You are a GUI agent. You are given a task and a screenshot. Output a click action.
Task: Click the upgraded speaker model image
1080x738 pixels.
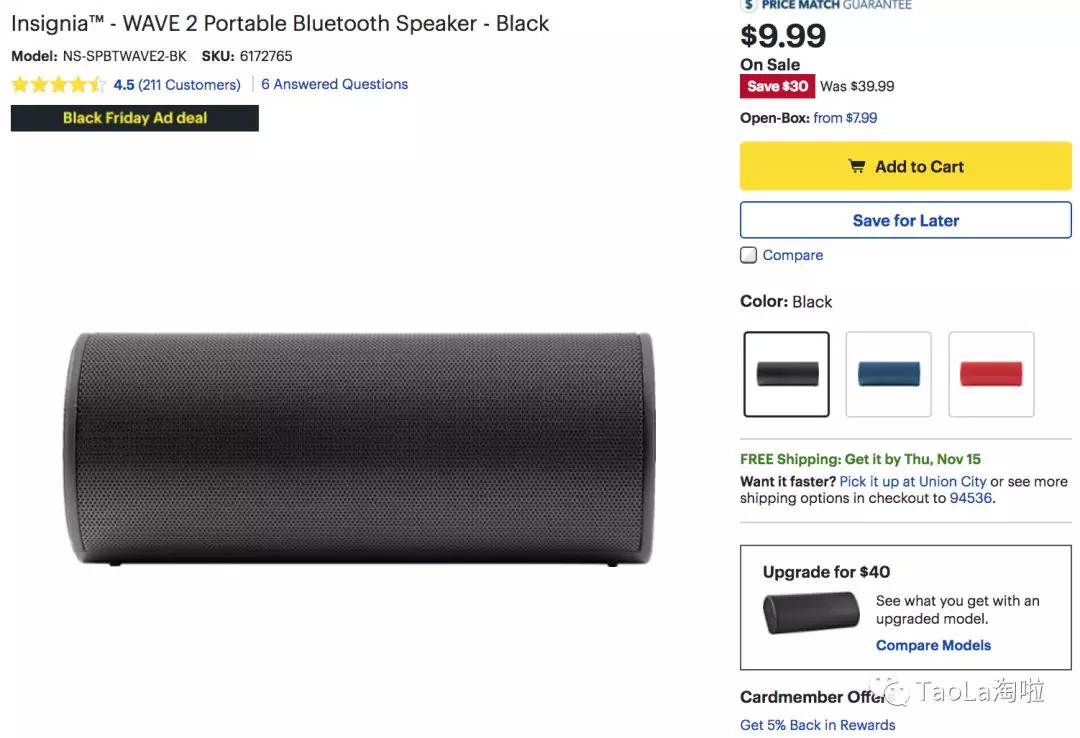pyautogui.click(x=811, y=613)
